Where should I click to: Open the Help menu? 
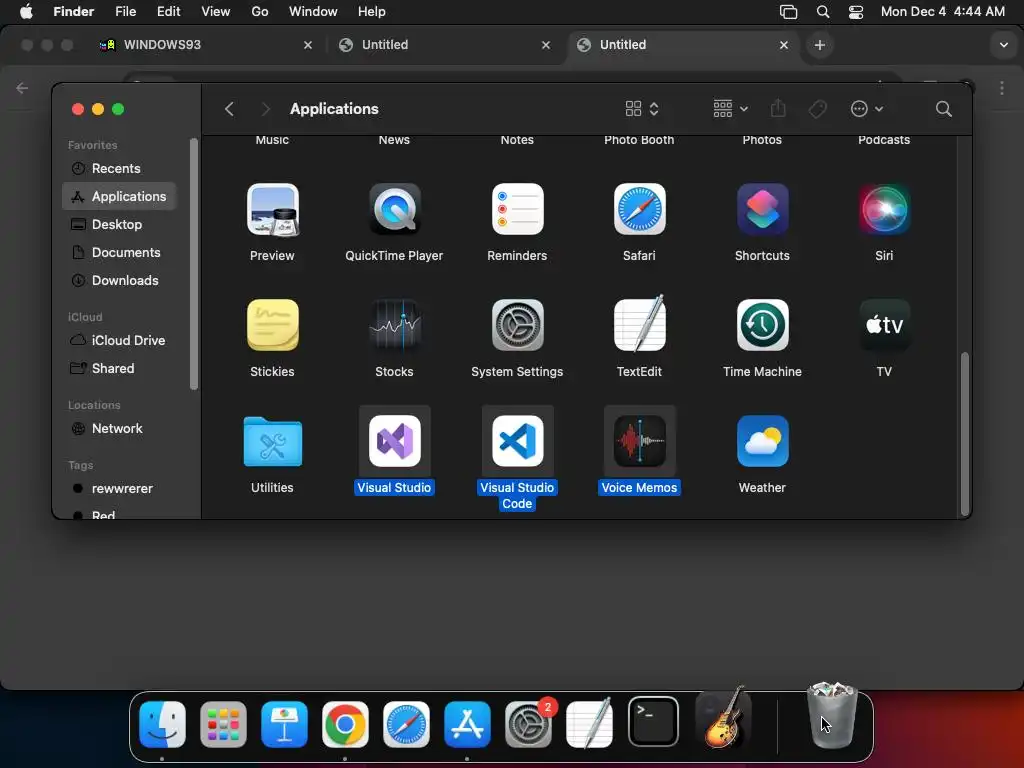coord(372,12)
